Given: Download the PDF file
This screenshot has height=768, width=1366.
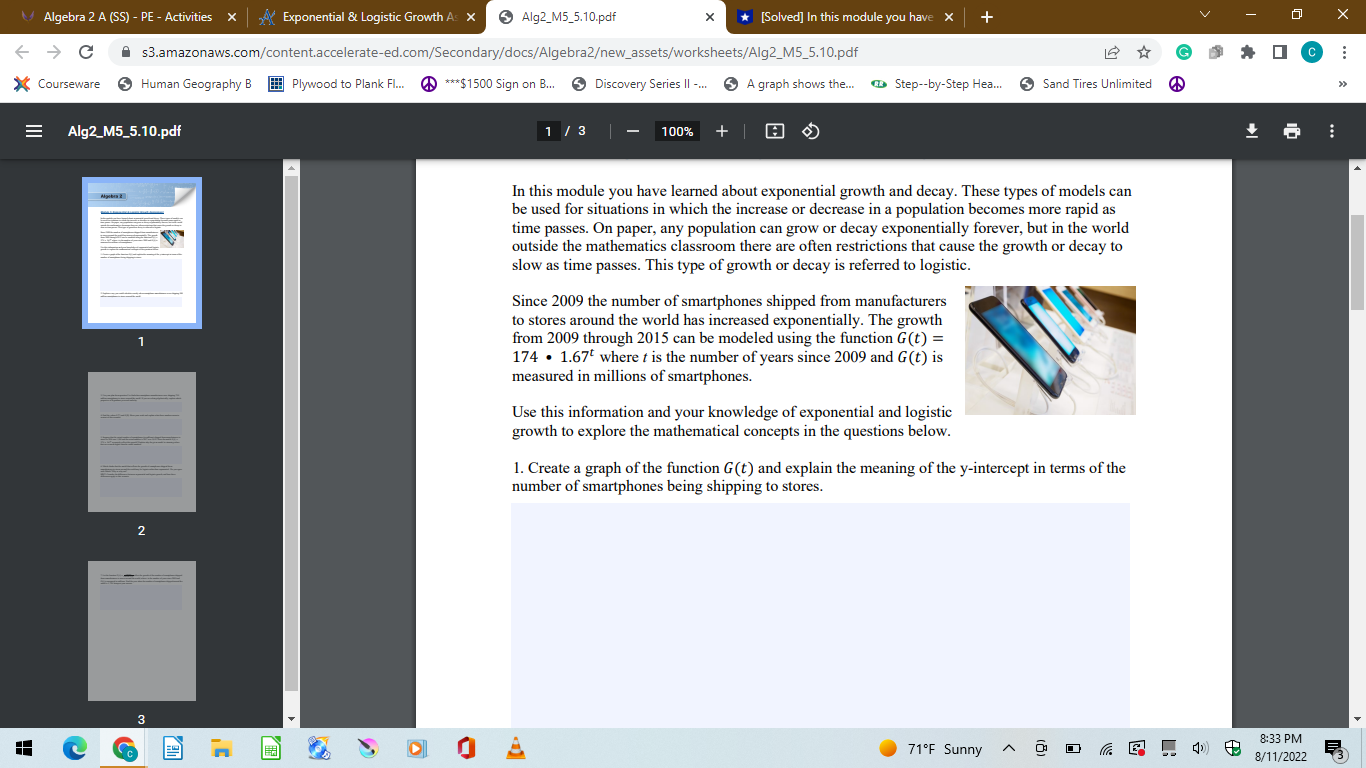Looking at the screenshot, I should [1252, 131].
